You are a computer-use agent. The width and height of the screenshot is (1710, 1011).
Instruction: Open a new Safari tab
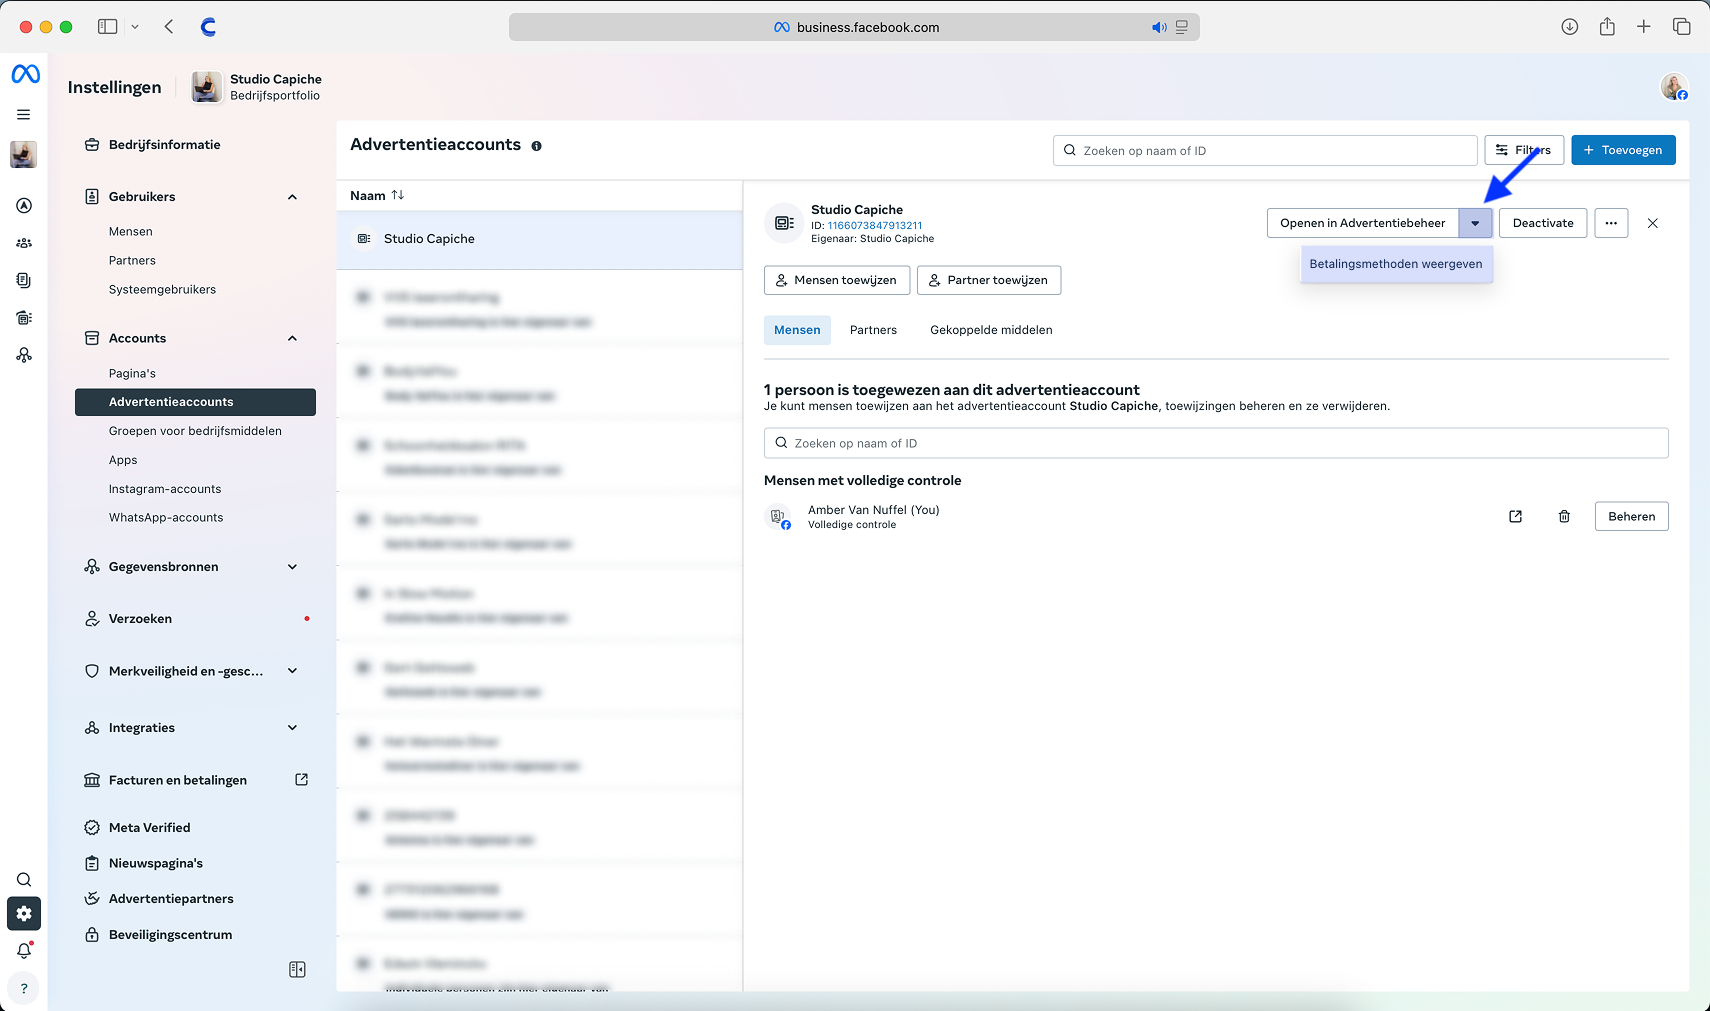point(1644,27)
